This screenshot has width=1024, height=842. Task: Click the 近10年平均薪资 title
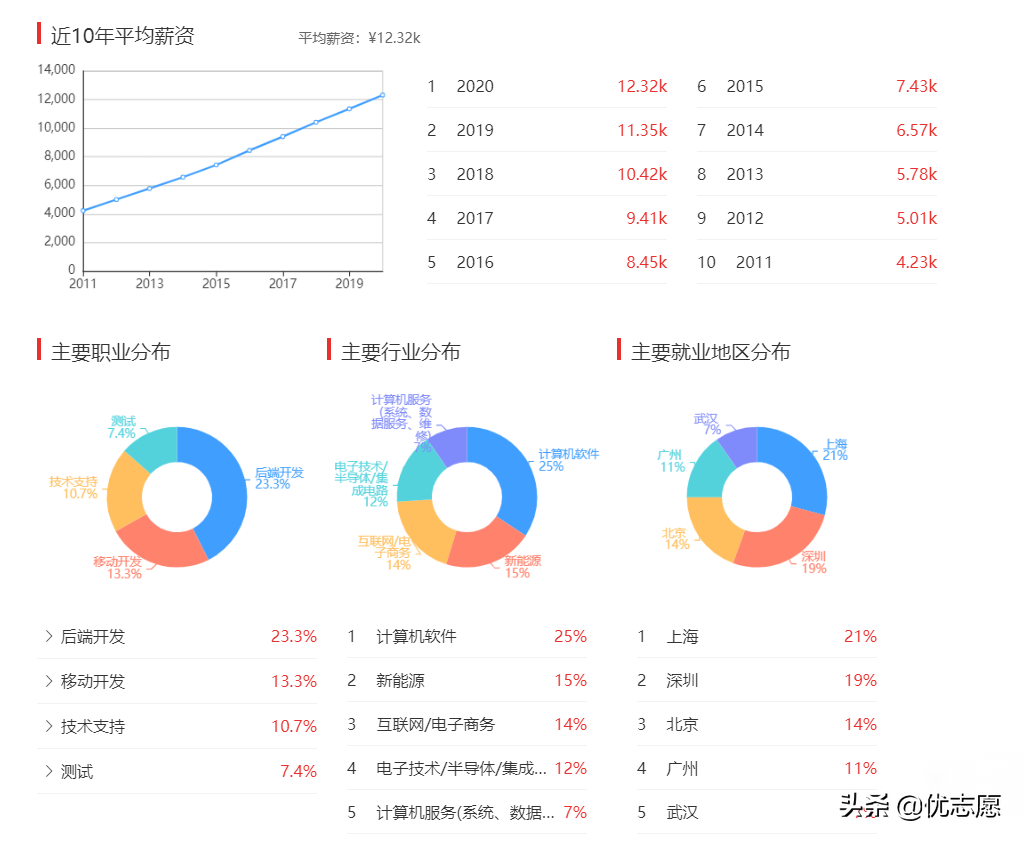coord(121,34)
